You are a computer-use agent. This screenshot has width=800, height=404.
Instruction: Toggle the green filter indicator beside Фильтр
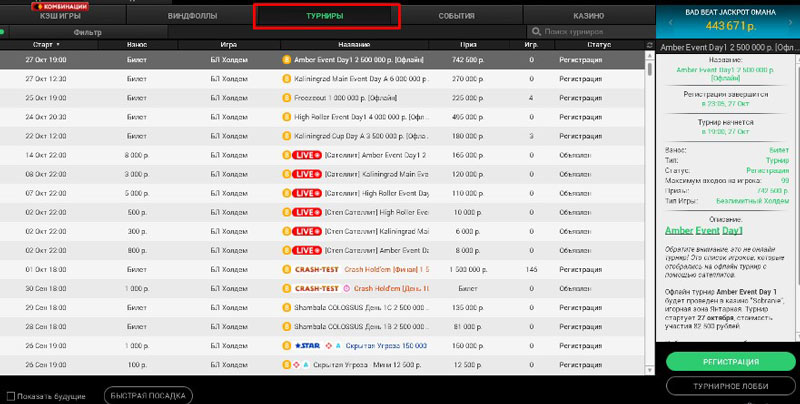click(x=4, y=32)
